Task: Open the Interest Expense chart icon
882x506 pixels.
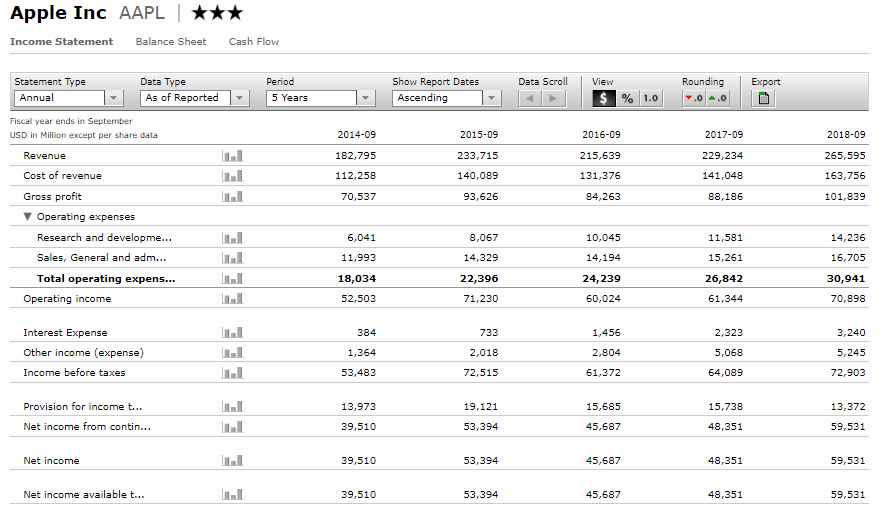Action: pos(232,333)
